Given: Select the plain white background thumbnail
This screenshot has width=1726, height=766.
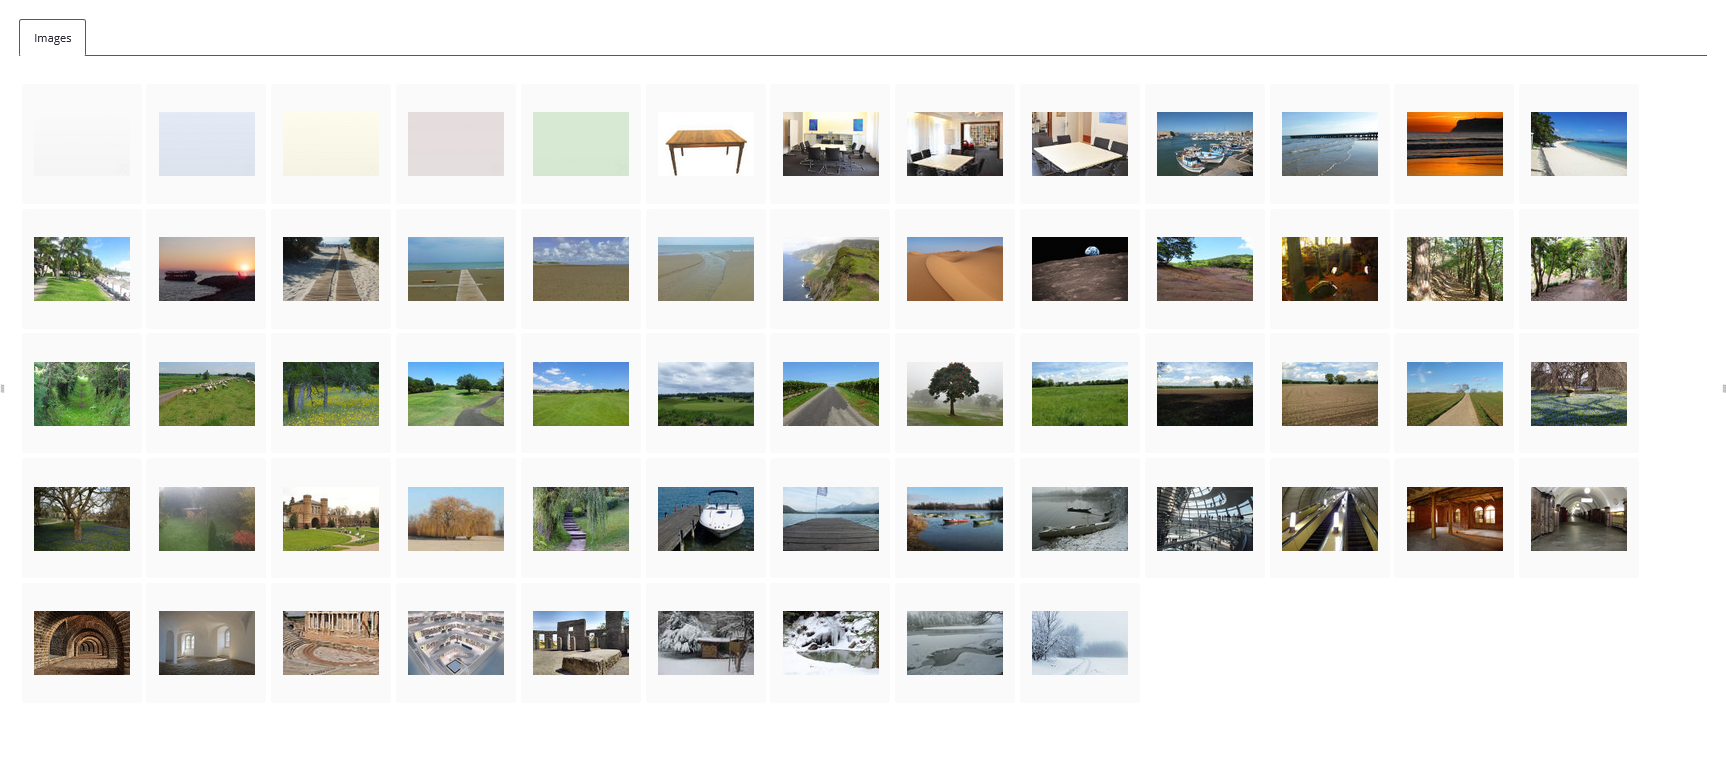Looking at the screenshot, I should tap(82, 144).
